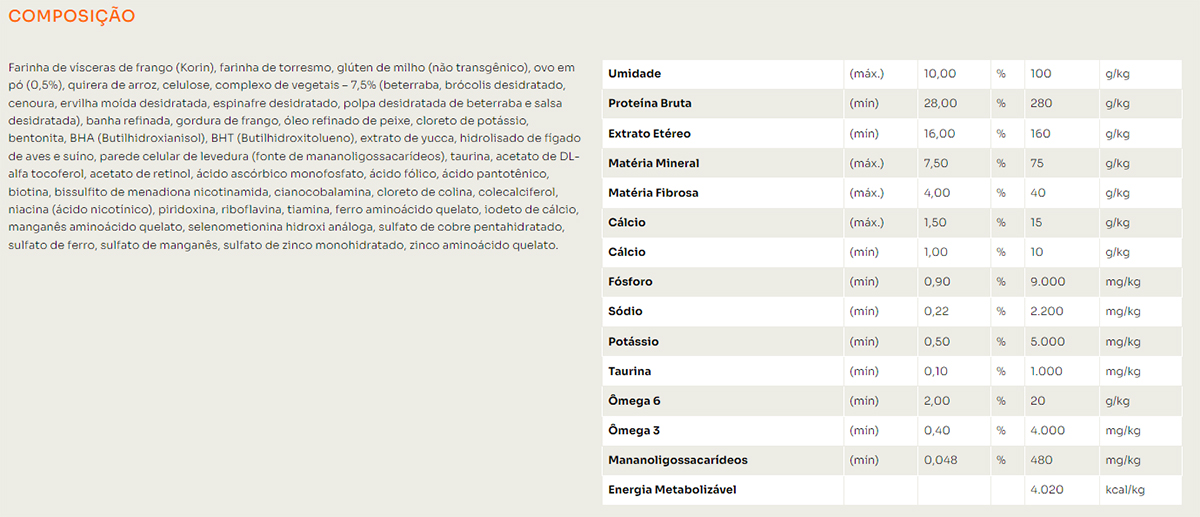Select the "0,048" percentage value

point(940,460)
